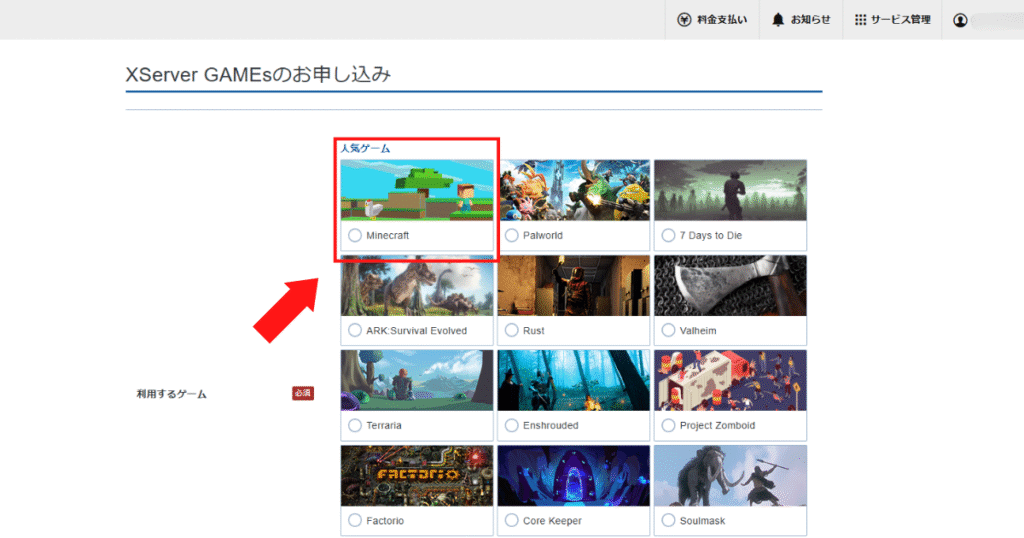Screen dimensions: 1024x538
Task: Open 料金支払い menu text
Action: [722, 20]
